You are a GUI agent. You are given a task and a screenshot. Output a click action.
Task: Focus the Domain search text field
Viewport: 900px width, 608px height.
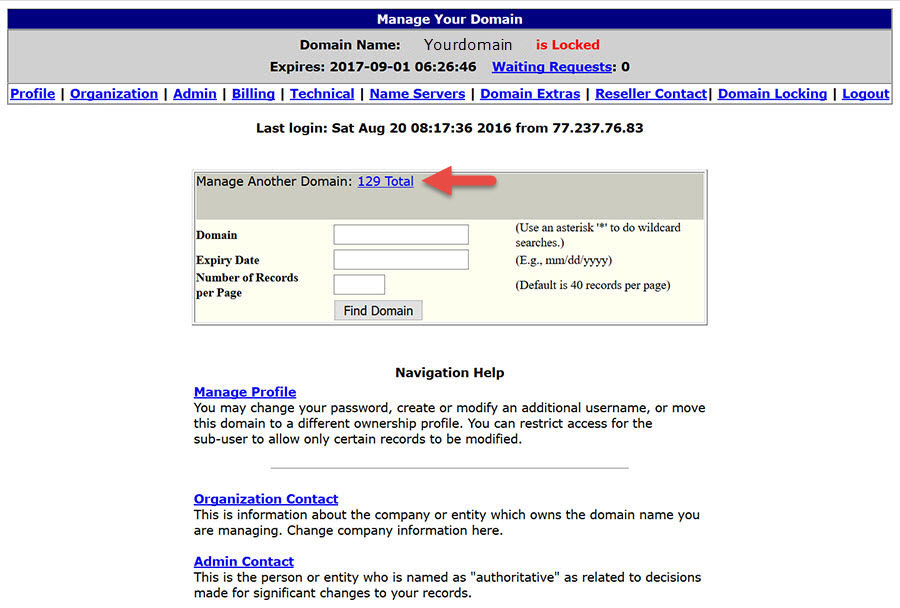401,235
